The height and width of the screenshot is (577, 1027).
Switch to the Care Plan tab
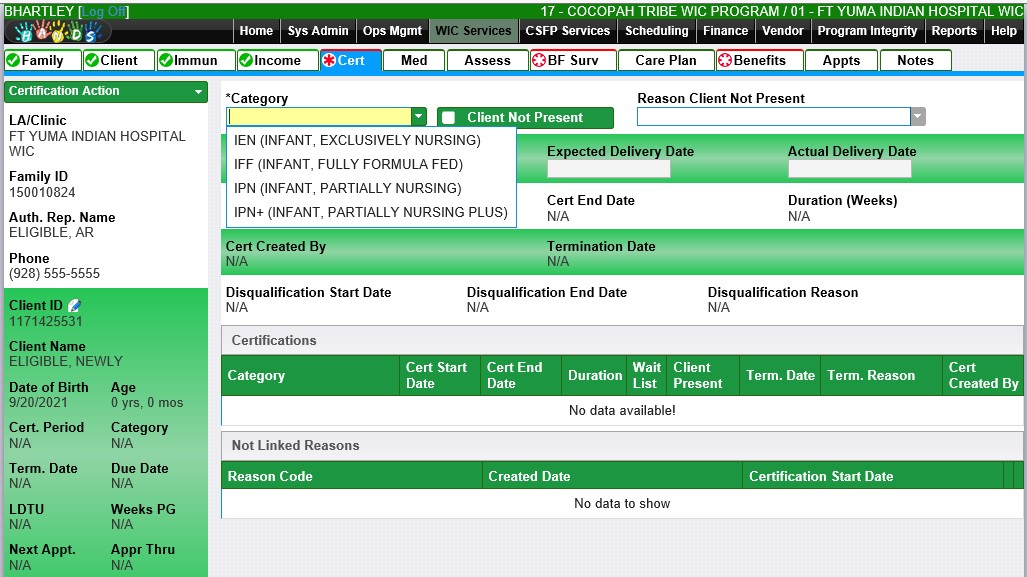click(x=665, y=61)
